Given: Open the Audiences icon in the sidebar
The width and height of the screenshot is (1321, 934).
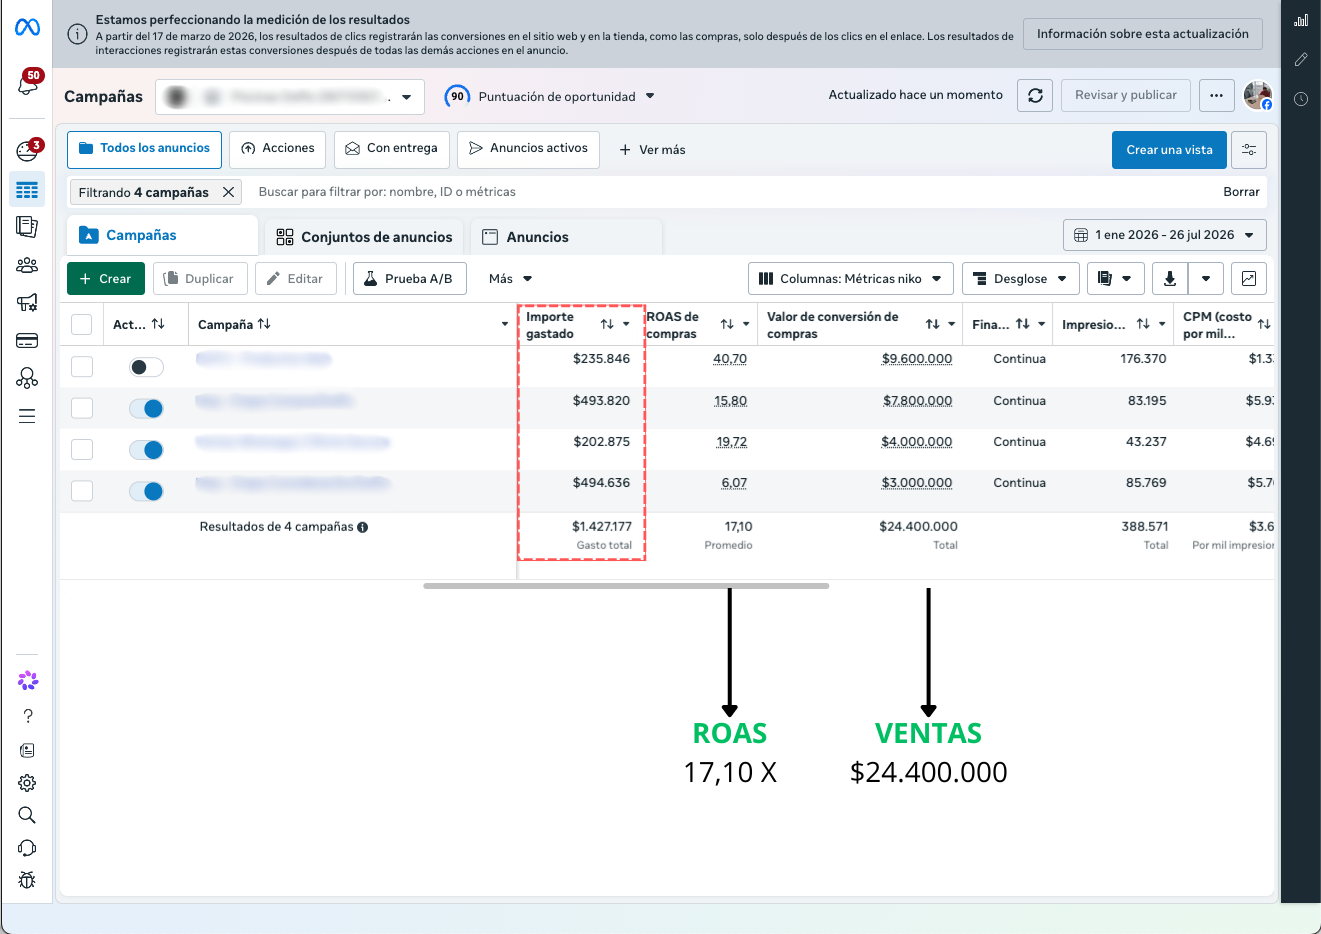Looking at the screenshot, I should [27, 265].
